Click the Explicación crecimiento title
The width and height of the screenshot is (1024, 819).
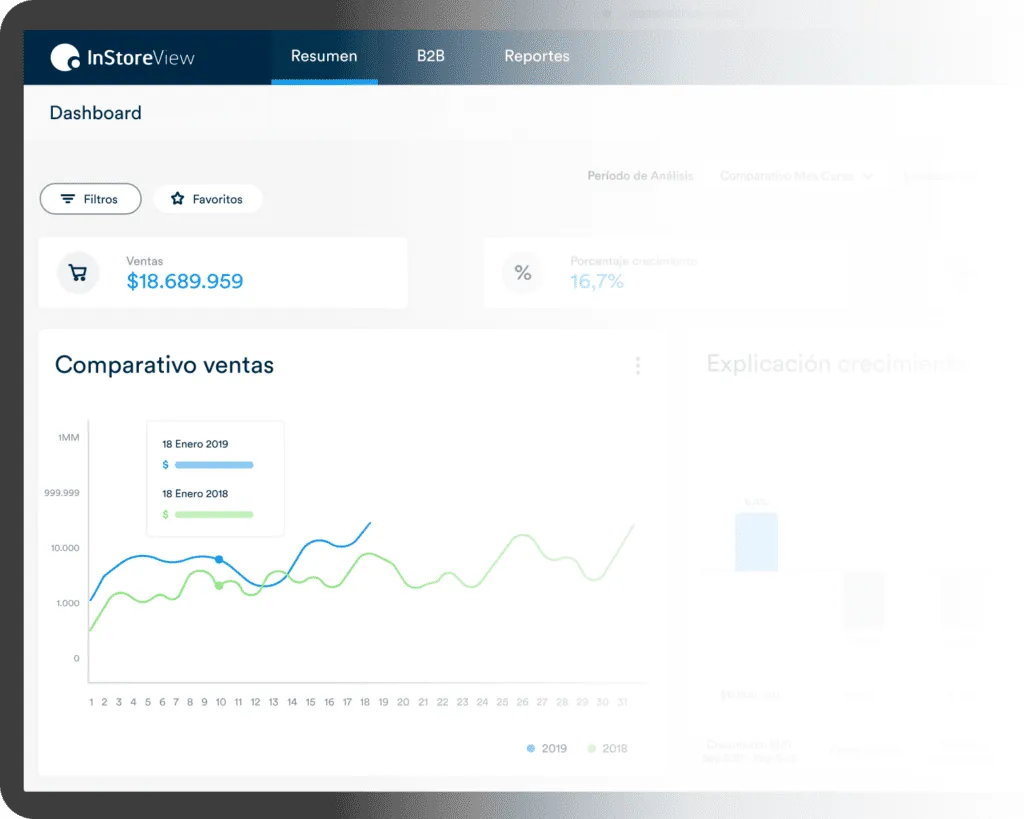point(837,364)
